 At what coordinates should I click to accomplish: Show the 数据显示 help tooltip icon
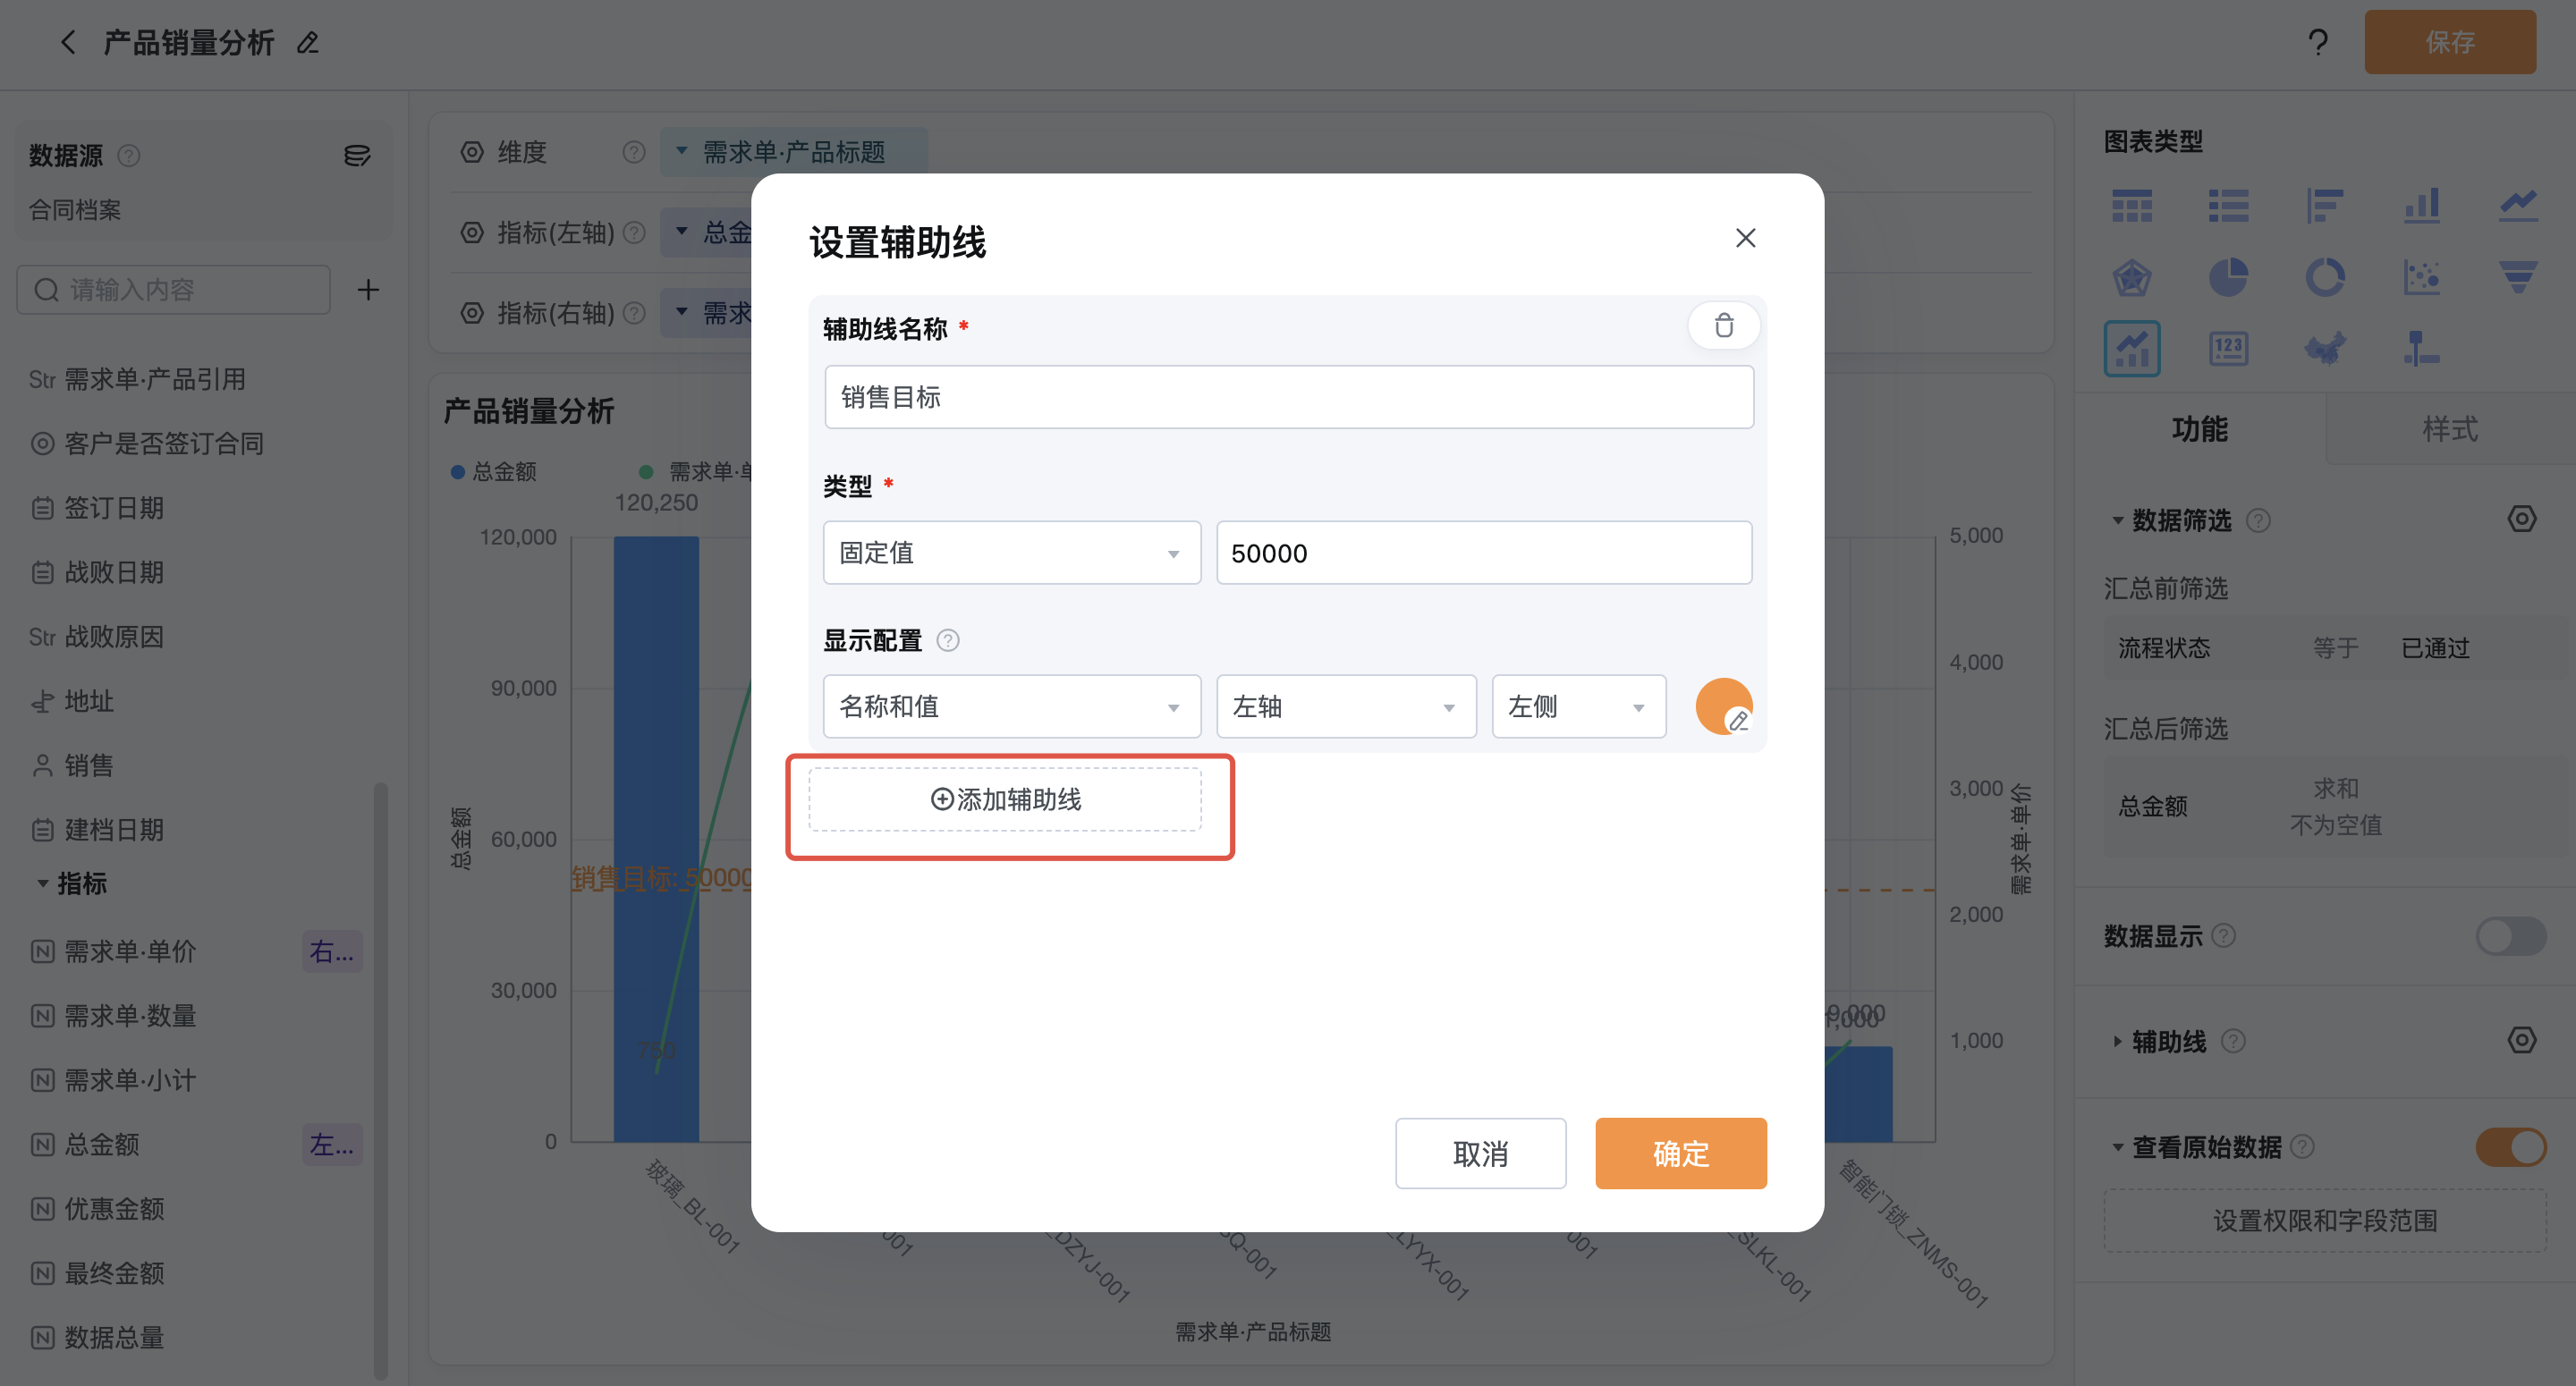pos(2223,935)
